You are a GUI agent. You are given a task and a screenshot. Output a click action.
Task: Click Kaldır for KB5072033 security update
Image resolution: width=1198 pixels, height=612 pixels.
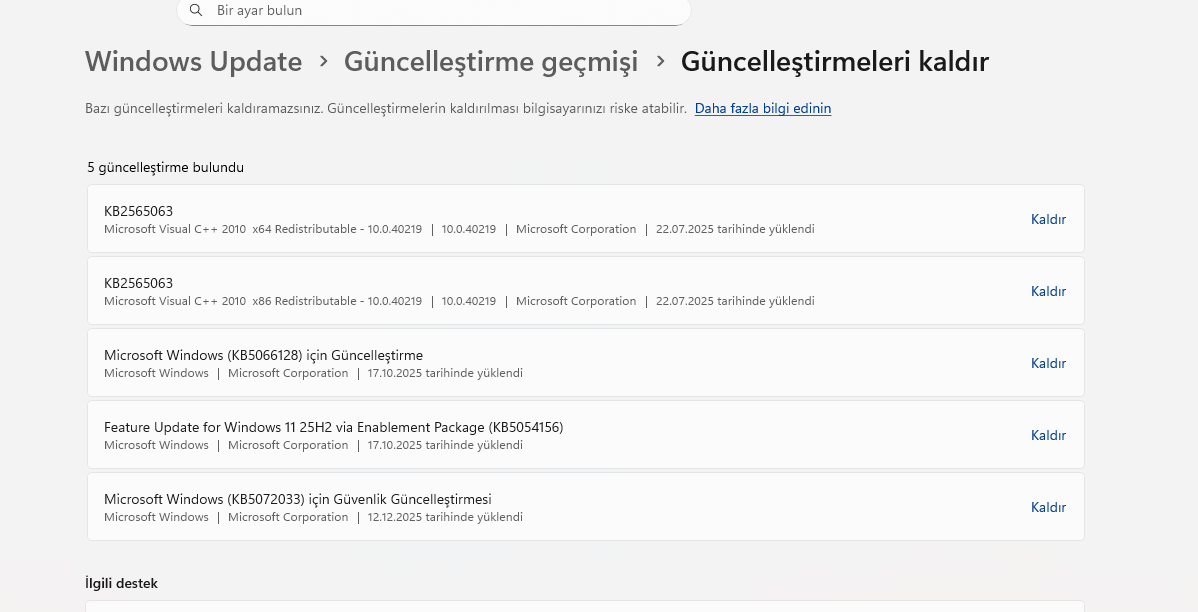pos(1047,507)
